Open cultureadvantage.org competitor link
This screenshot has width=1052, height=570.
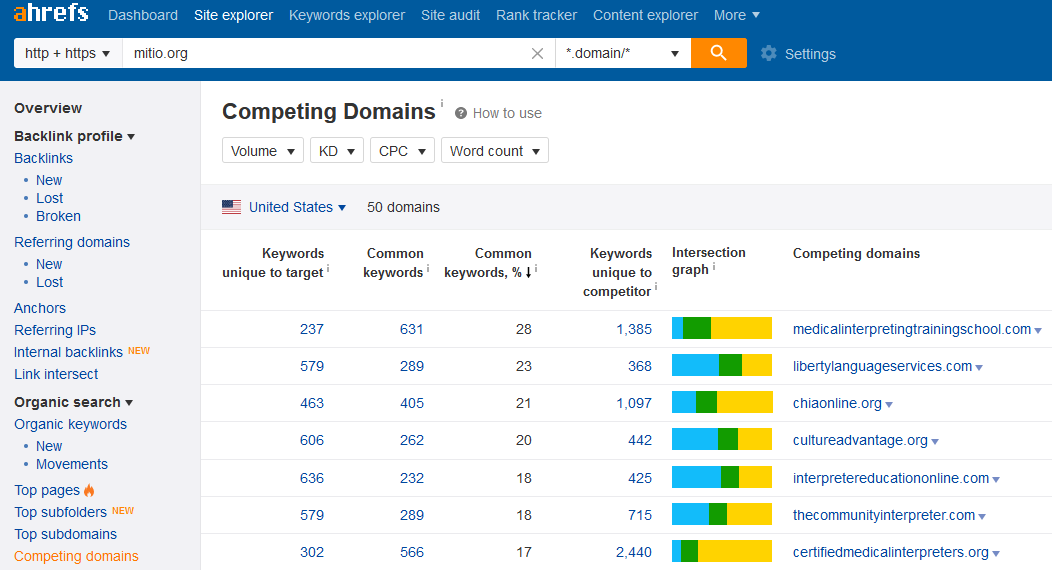(x=860, y=440)
